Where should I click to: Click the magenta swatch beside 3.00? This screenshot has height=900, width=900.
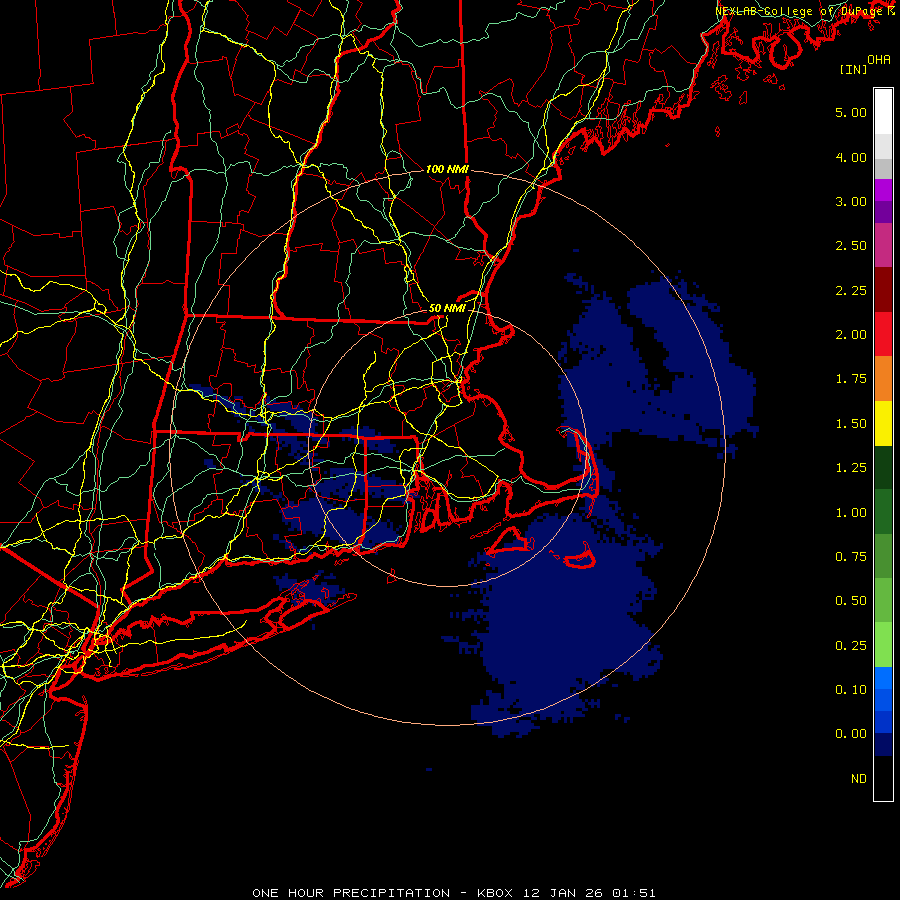point(883,190)
